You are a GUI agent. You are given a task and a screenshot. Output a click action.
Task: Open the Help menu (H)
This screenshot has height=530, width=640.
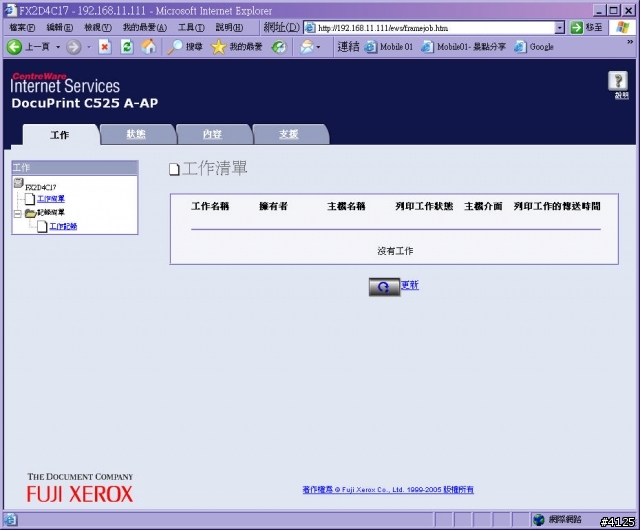[x=229, y=27]
